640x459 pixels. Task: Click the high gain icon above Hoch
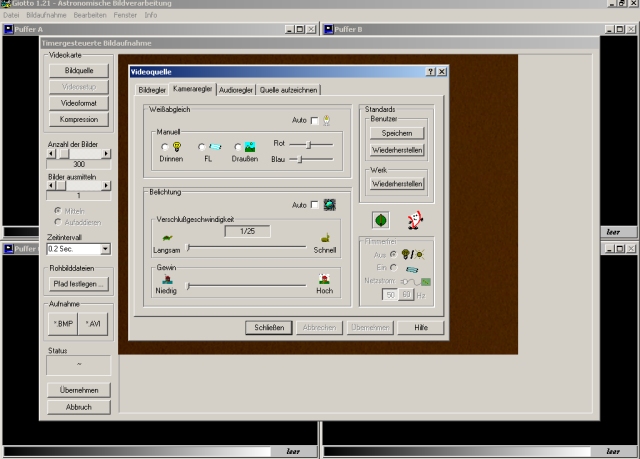(324, 279)
